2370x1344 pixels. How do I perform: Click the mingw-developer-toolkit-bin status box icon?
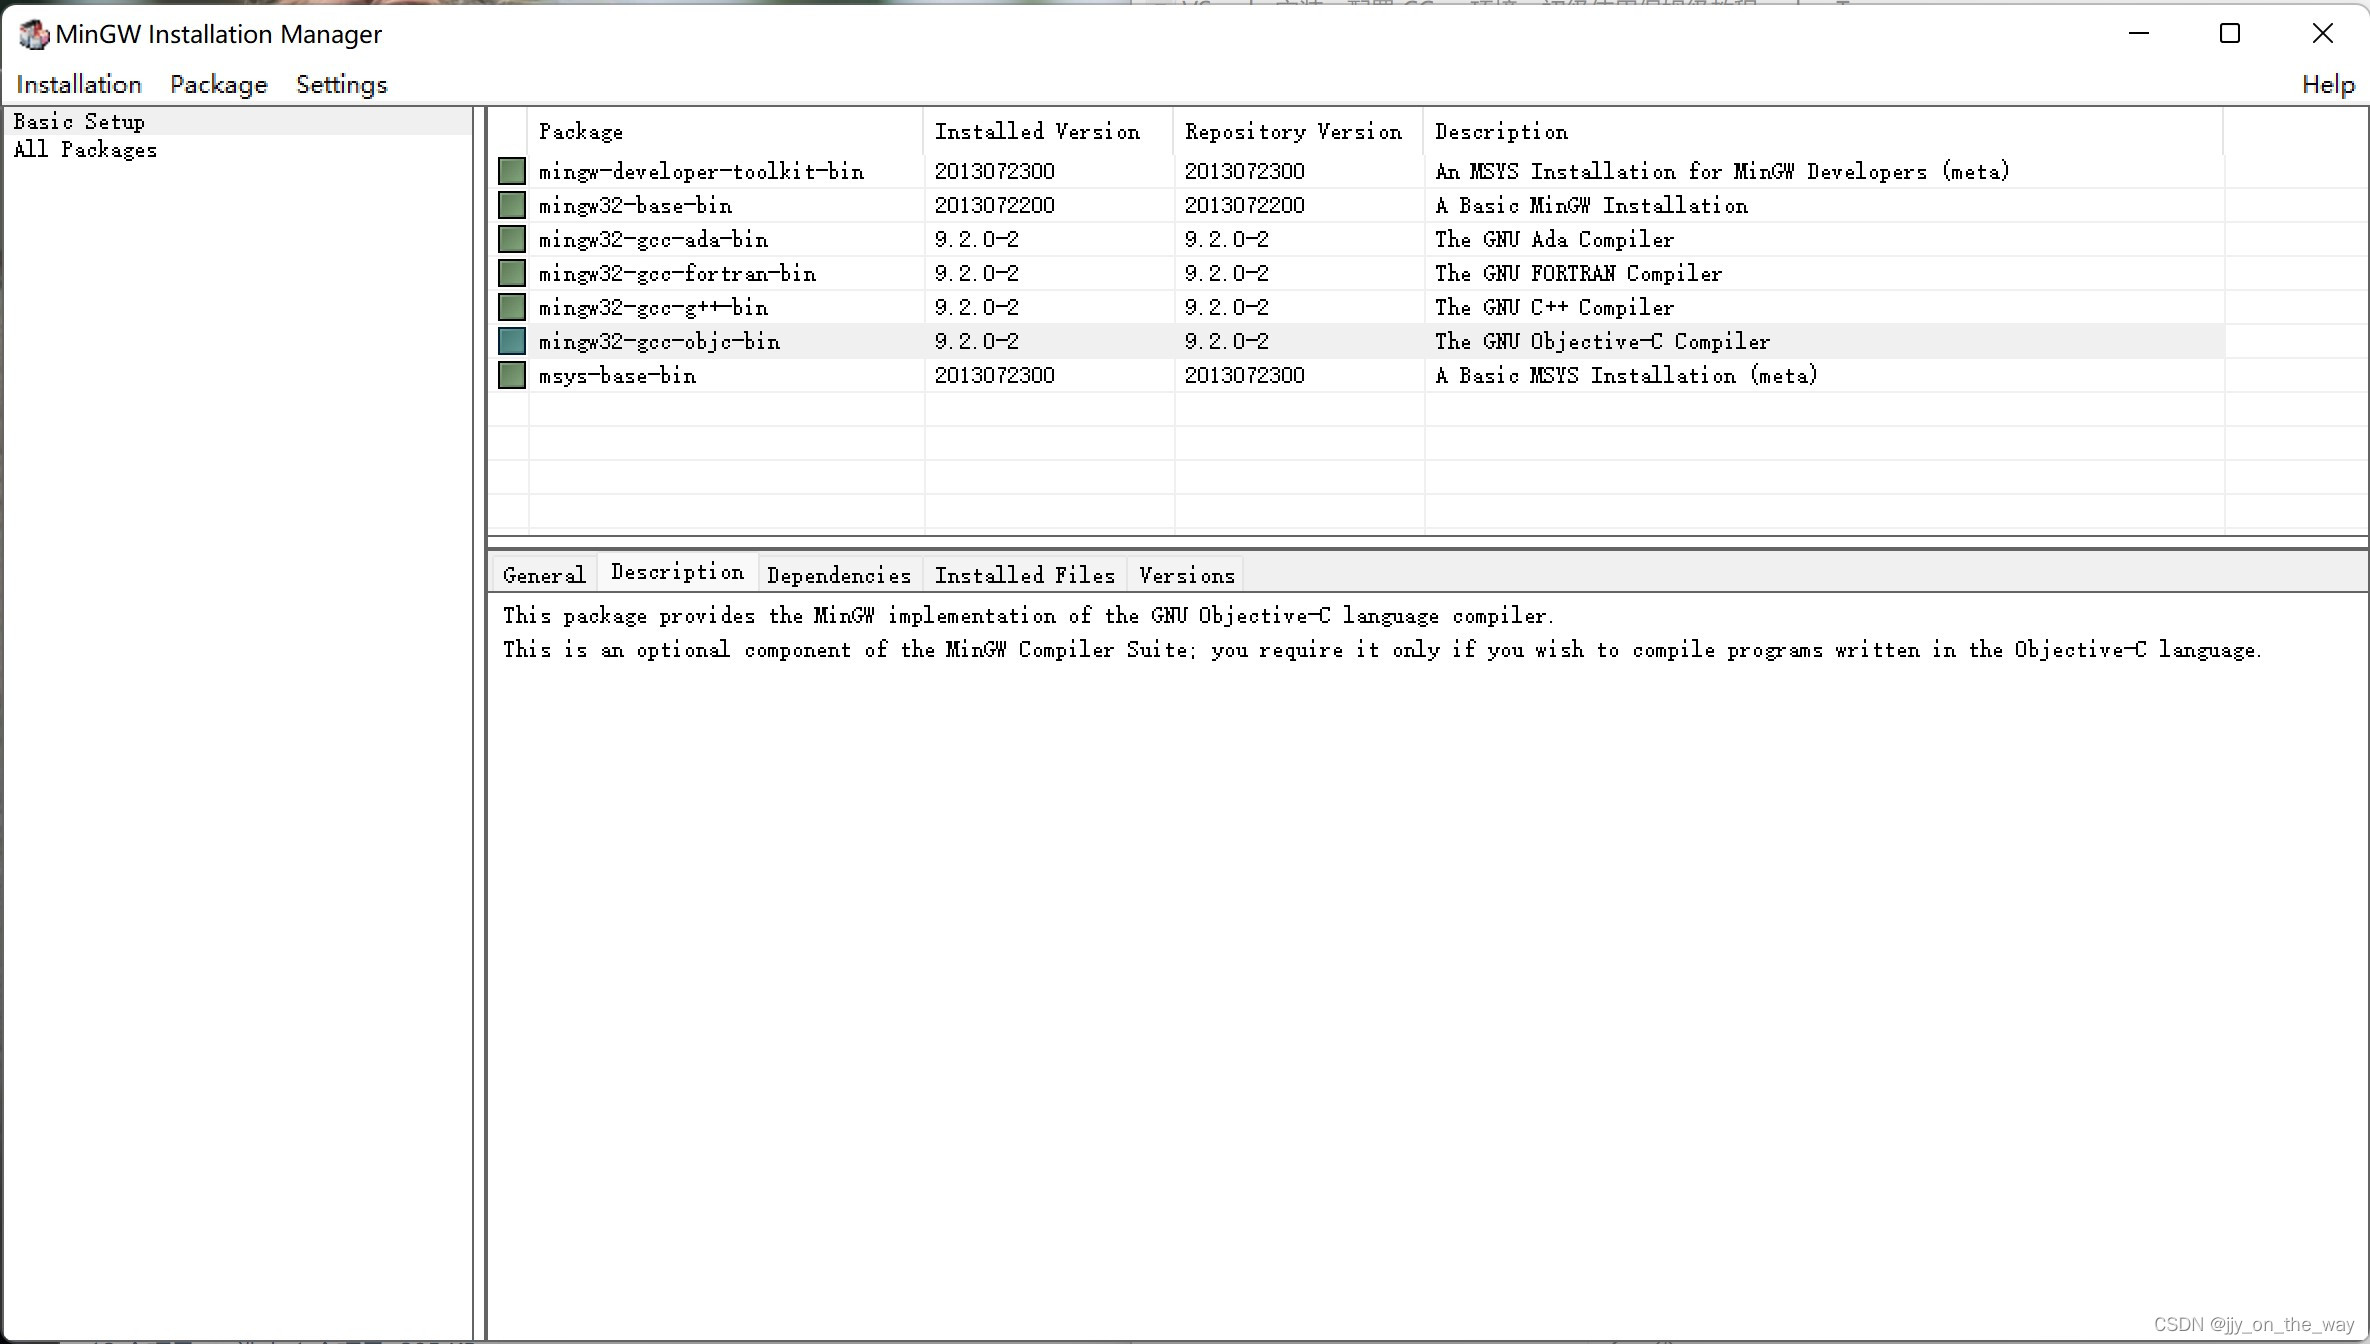[x=512, y=171]
